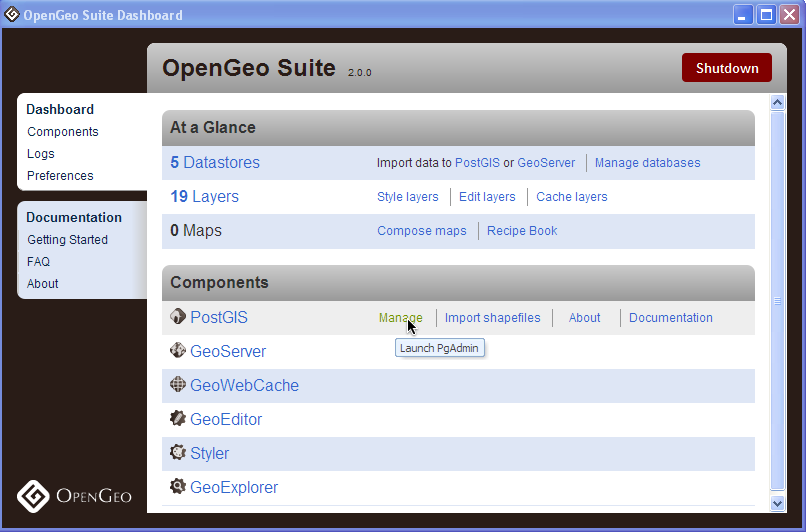The width and height of the screenshot is (806, 532).
Task: Shutdown the OpenGeo Suite
Action: point(727,68)
